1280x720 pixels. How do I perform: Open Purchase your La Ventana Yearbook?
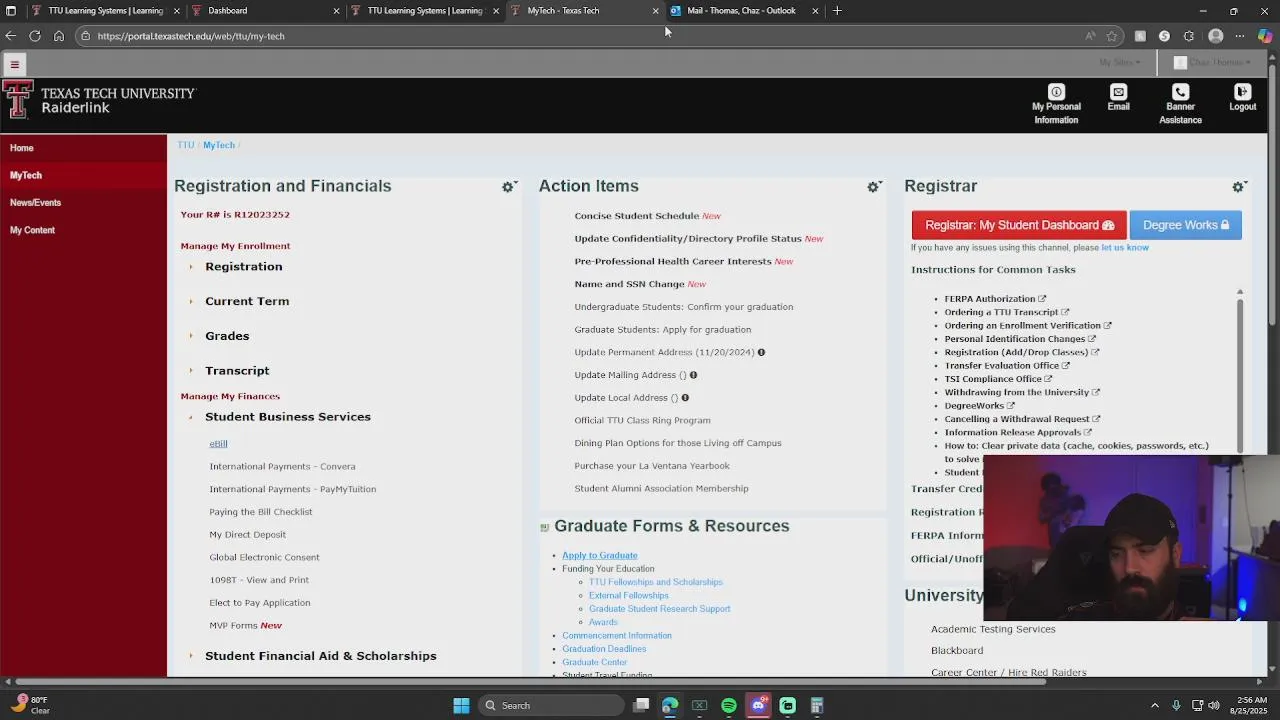click(x=651, y=466)
